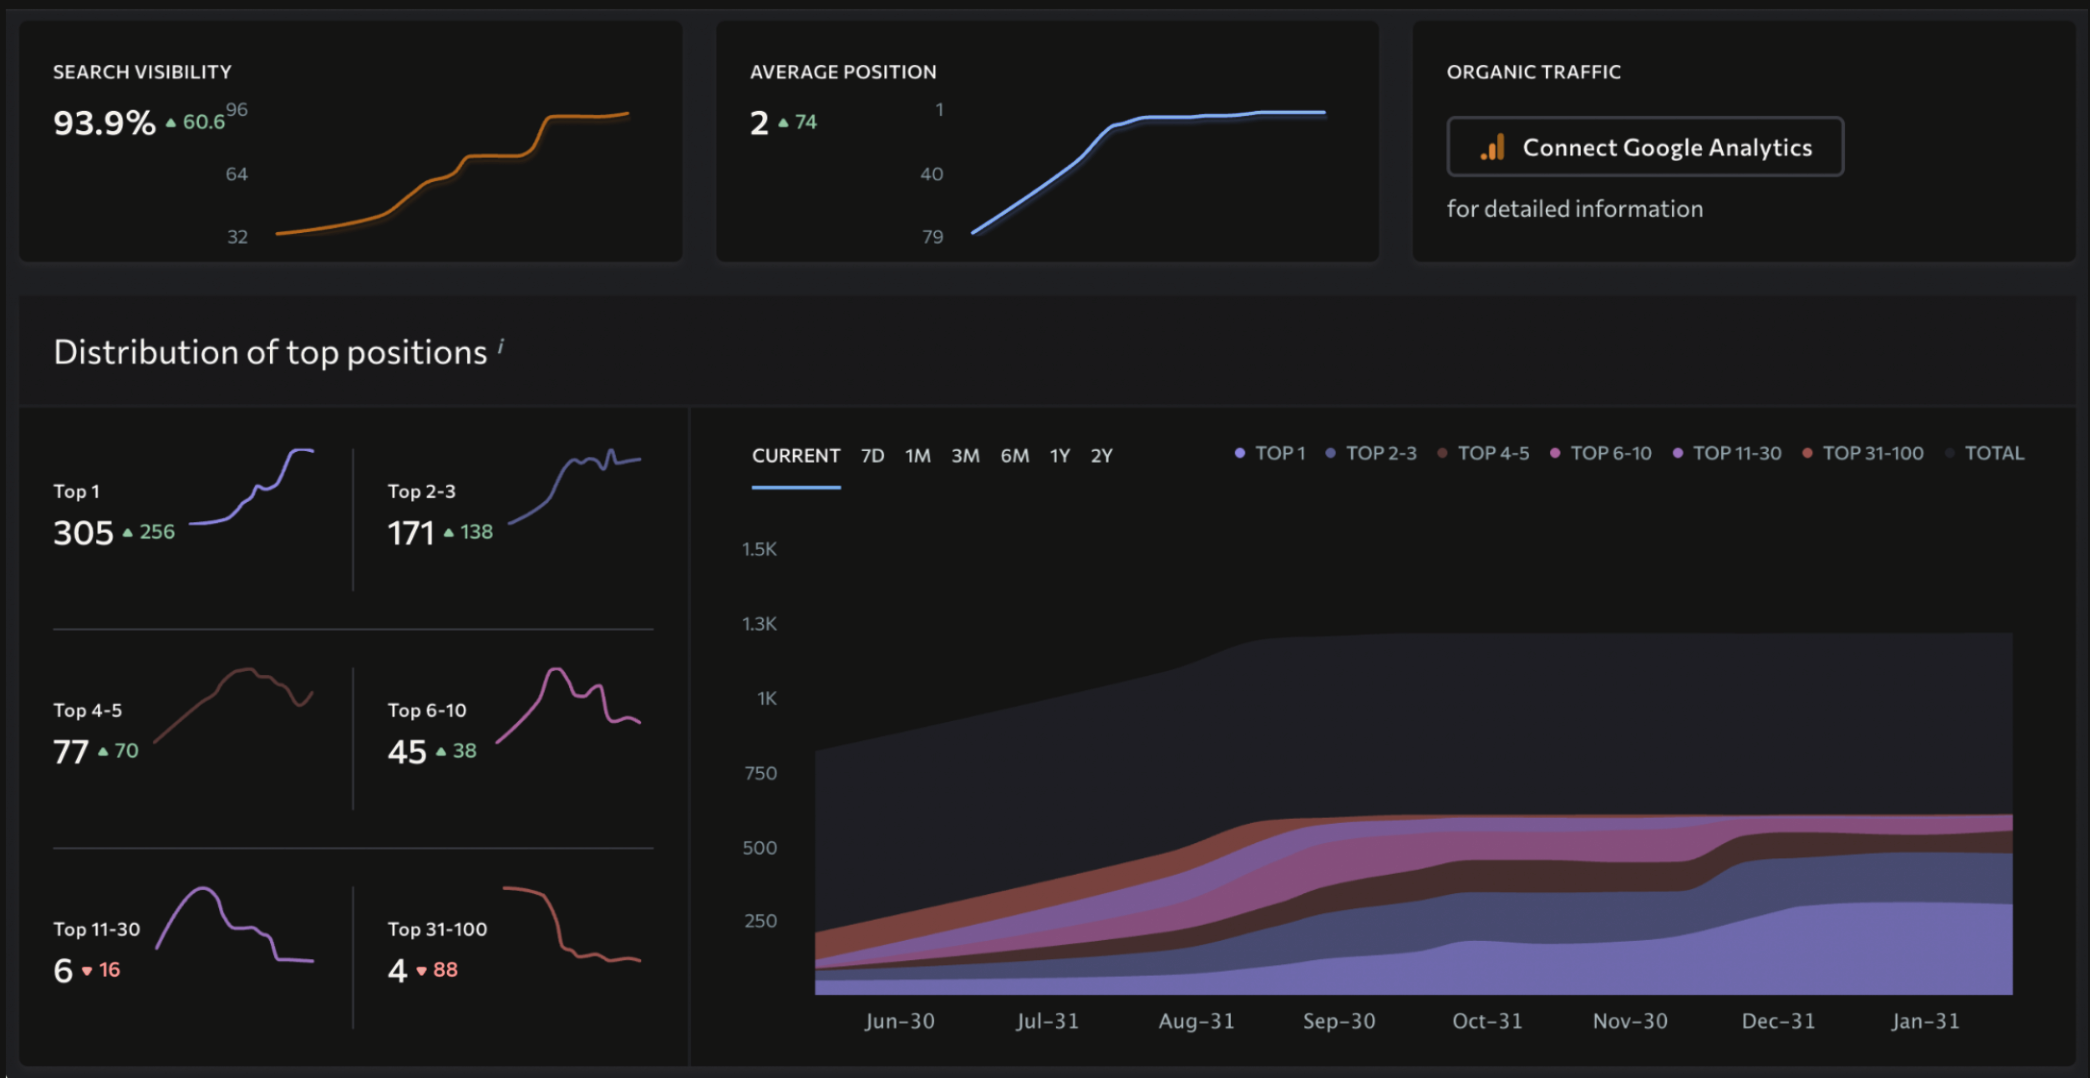Switch chart range to 2Y
The height and width of the screenshot is (1078, 2090).
[1102, 456]
